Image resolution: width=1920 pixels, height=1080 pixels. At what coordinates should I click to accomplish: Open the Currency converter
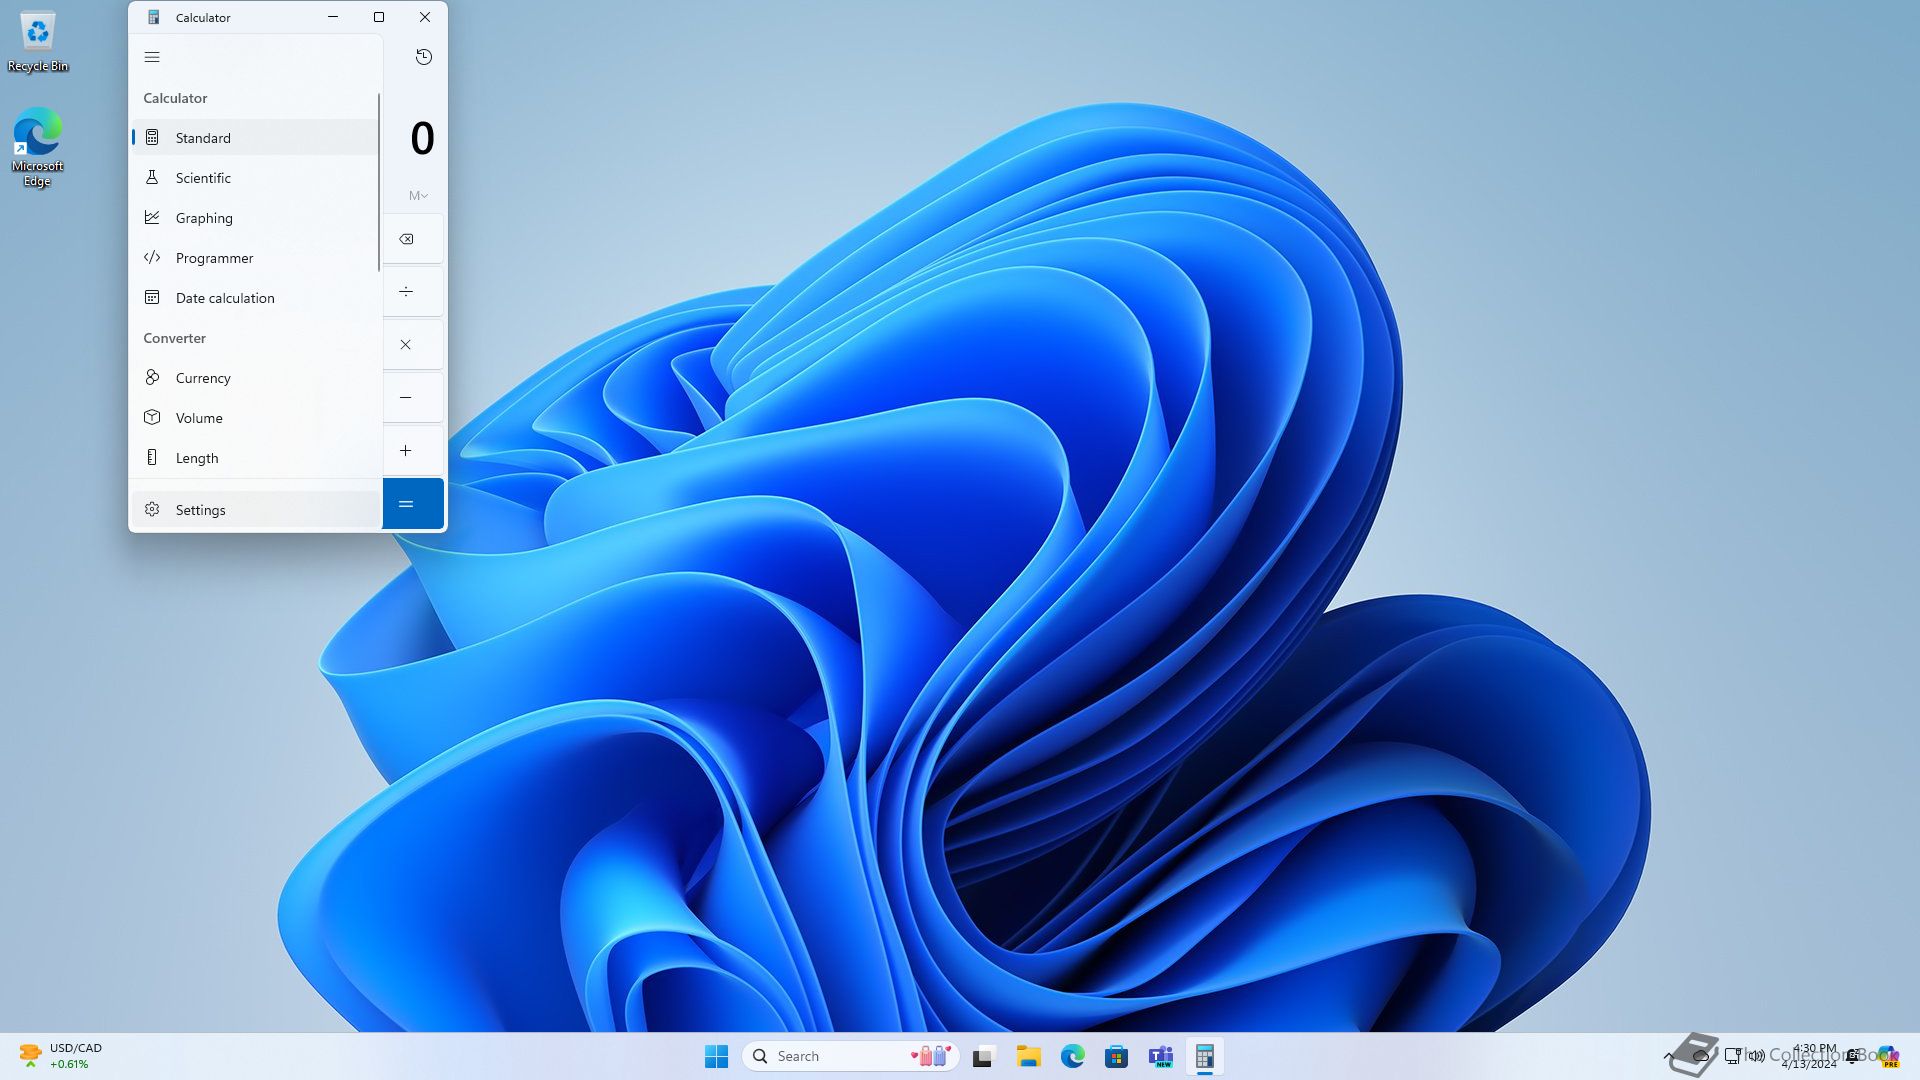coord(255,378)
